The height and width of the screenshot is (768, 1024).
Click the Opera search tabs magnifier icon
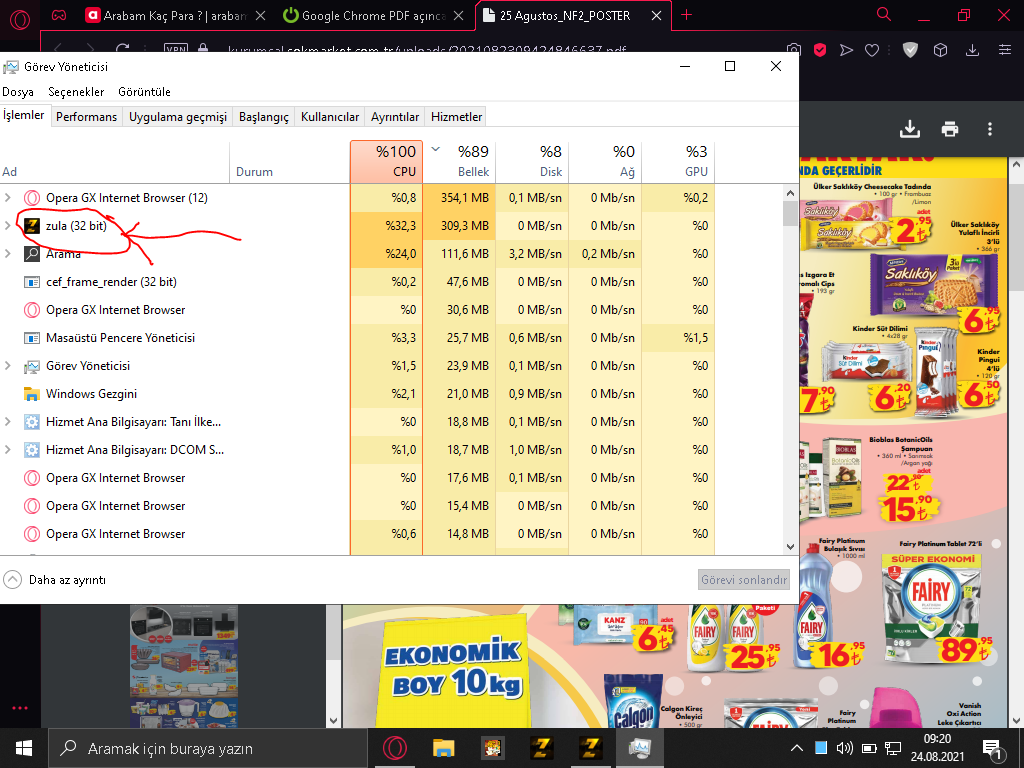click(884, 14)
